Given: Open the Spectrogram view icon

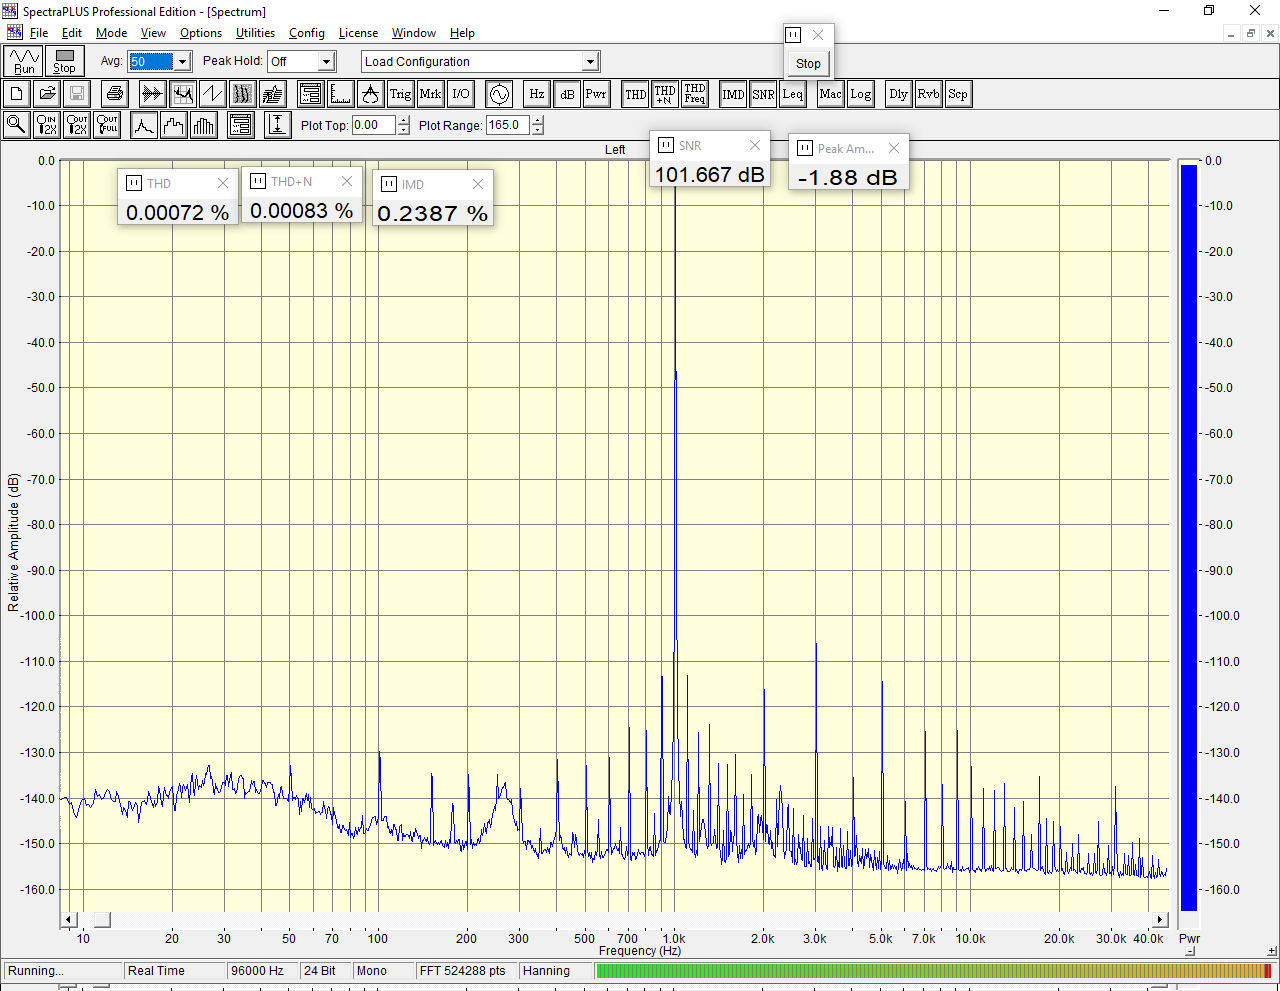Looking at the screenshot, I should (243, 94).
